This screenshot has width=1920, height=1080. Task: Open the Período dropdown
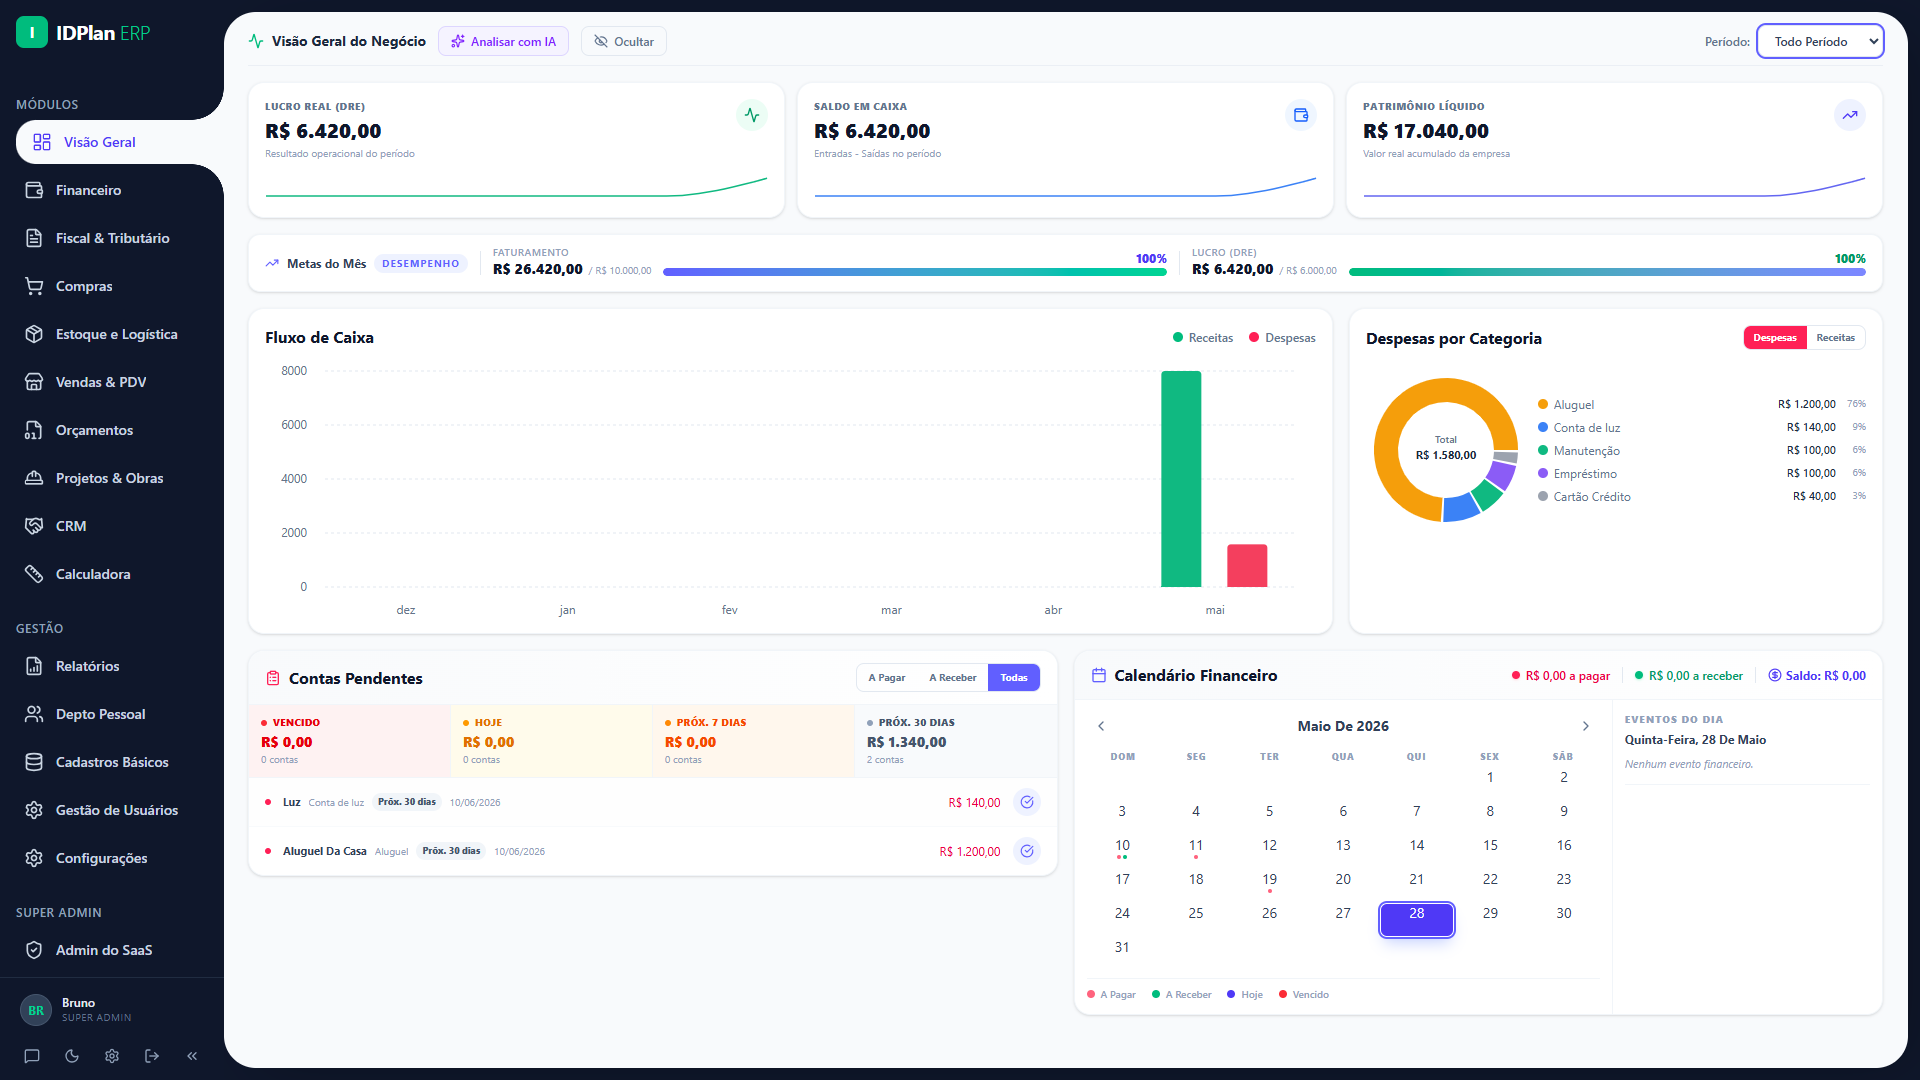click(x=1820, y=41)
